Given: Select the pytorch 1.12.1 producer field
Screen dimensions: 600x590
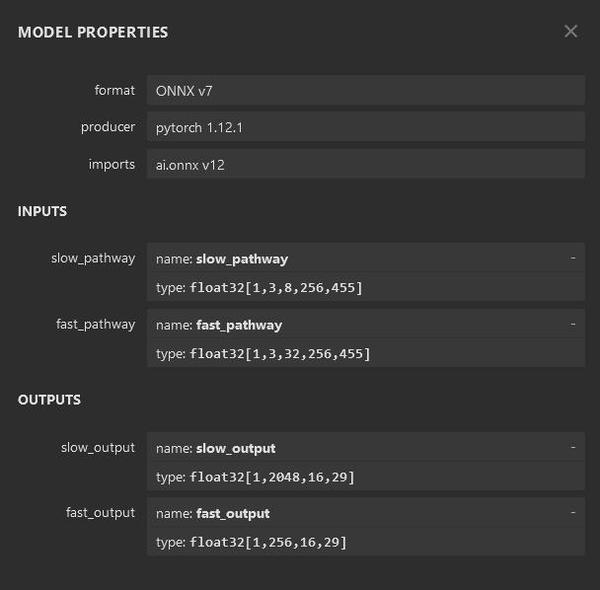Looking at the screenshot, I should [365, 127].
